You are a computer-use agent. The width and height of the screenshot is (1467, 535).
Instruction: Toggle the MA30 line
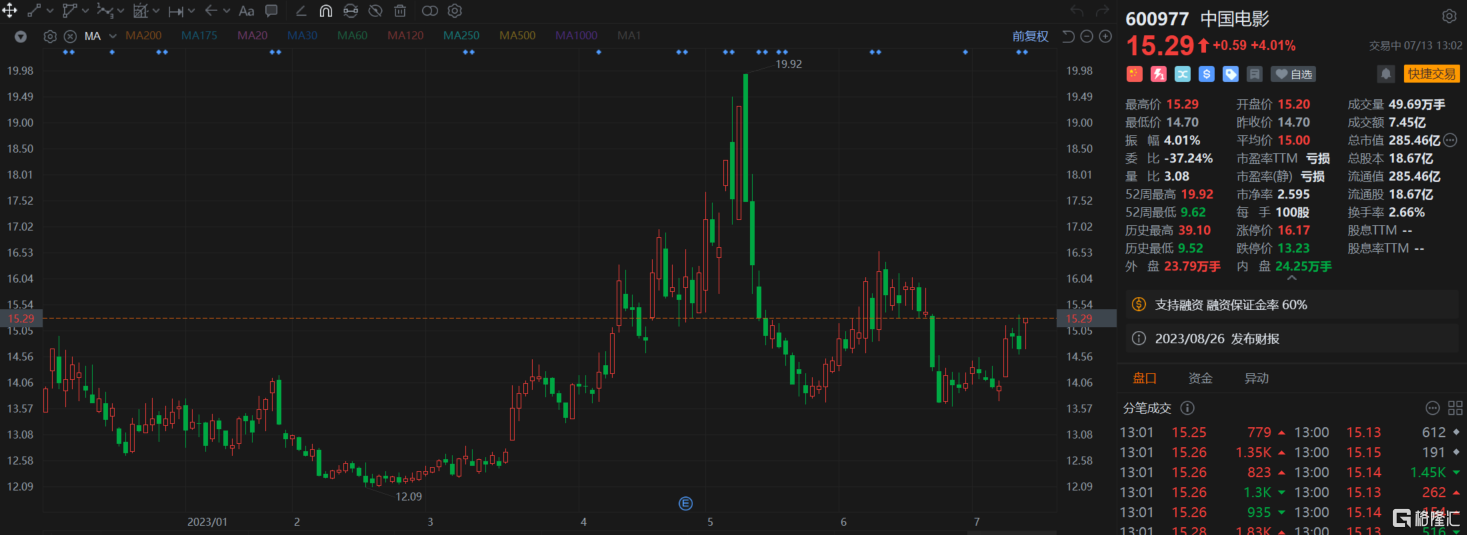(x=302, y=36)
